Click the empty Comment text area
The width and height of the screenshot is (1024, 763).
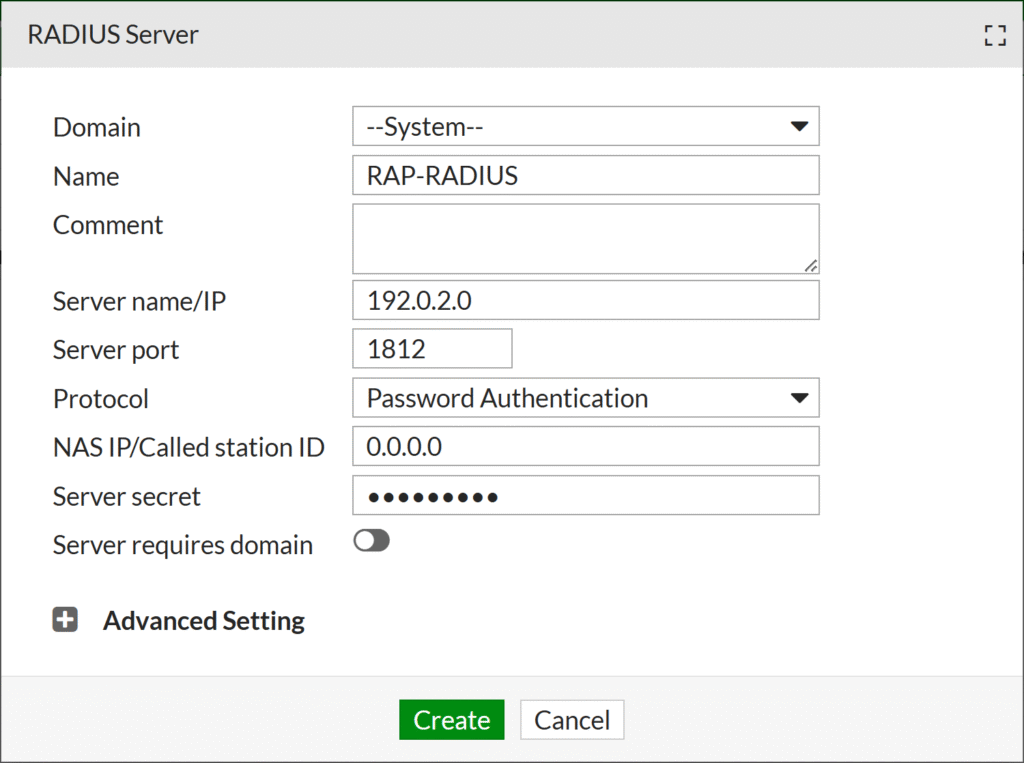[x=585, y=237]
